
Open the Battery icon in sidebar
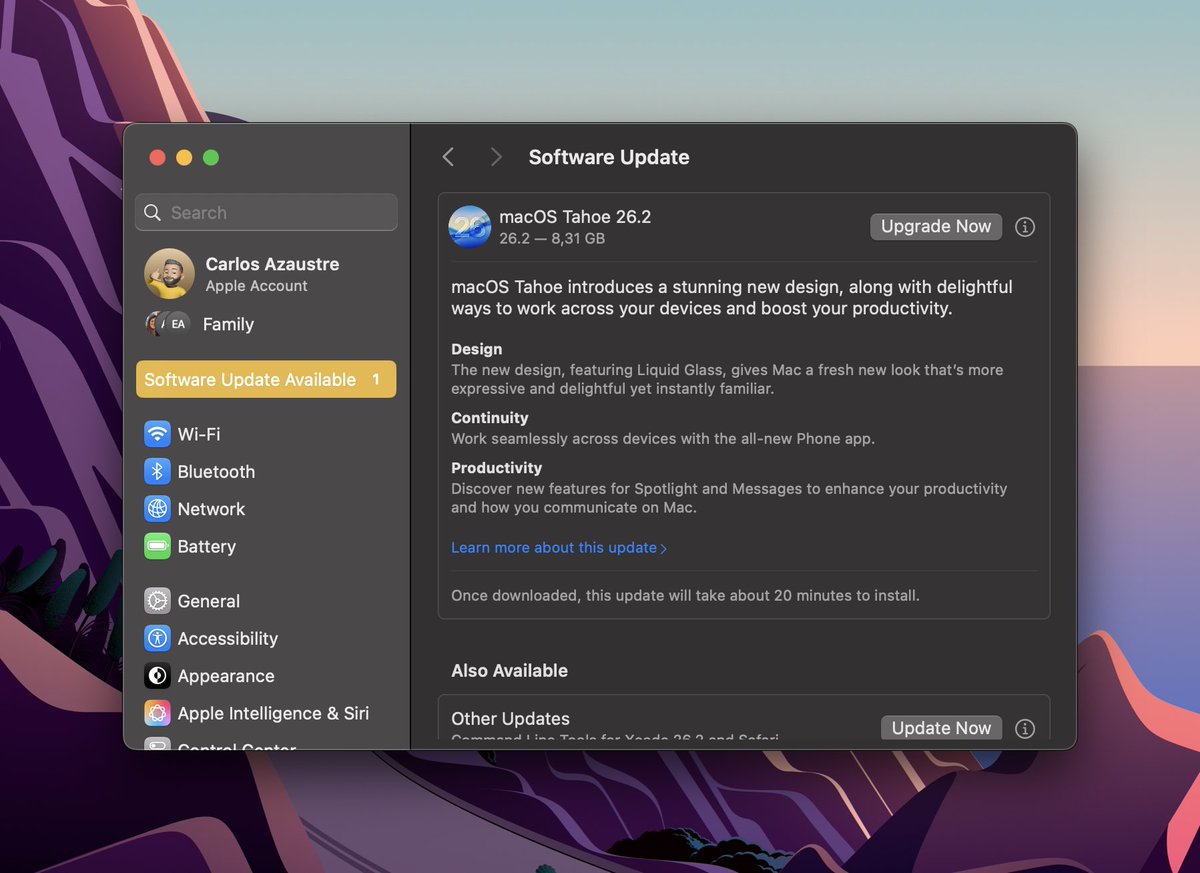coord(157,546)
